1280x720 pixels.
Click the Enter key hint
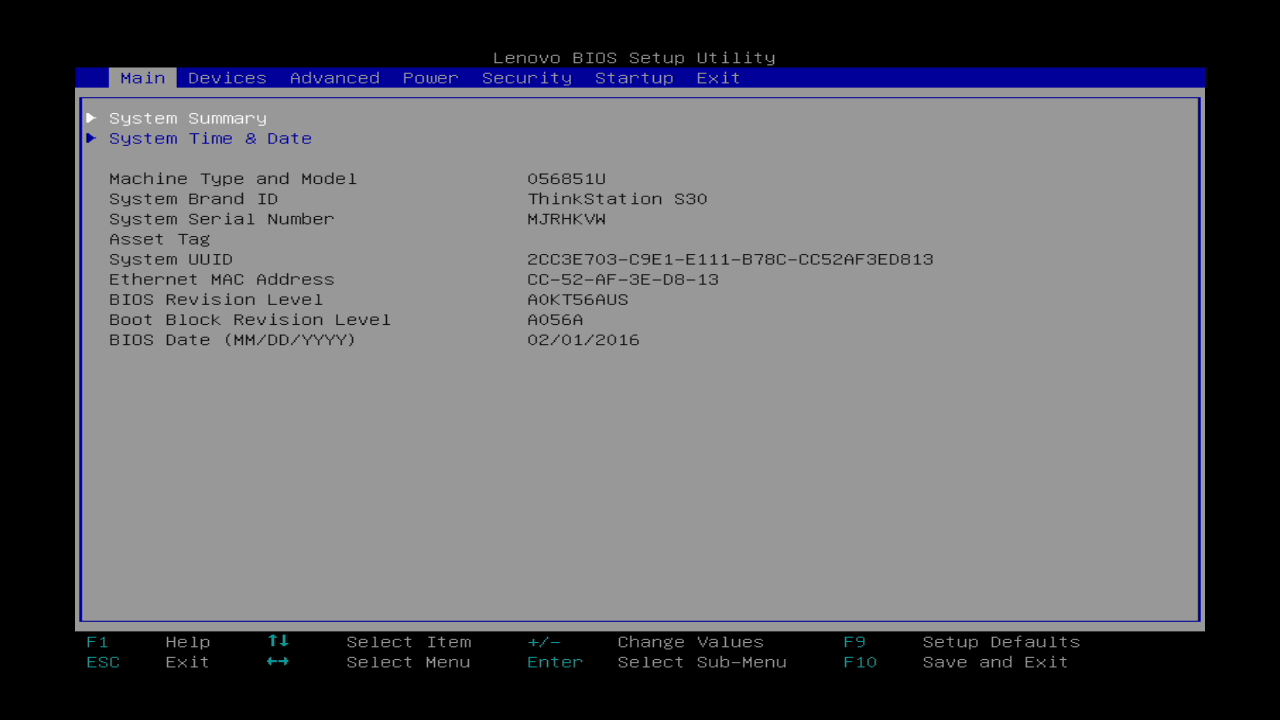(555, 662)
